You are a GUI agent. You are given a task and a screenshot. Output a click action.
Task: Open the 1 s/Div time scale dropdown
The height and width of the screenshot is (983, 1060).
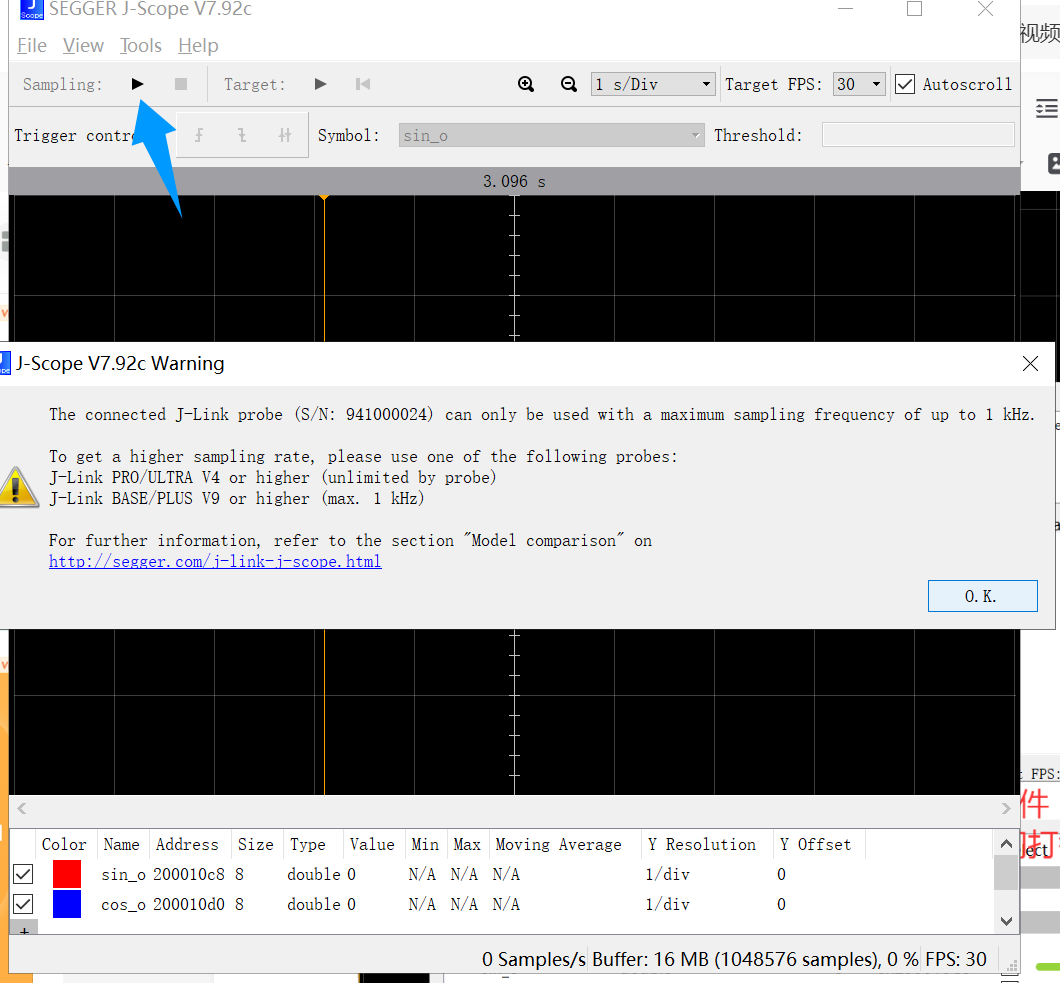653,84
